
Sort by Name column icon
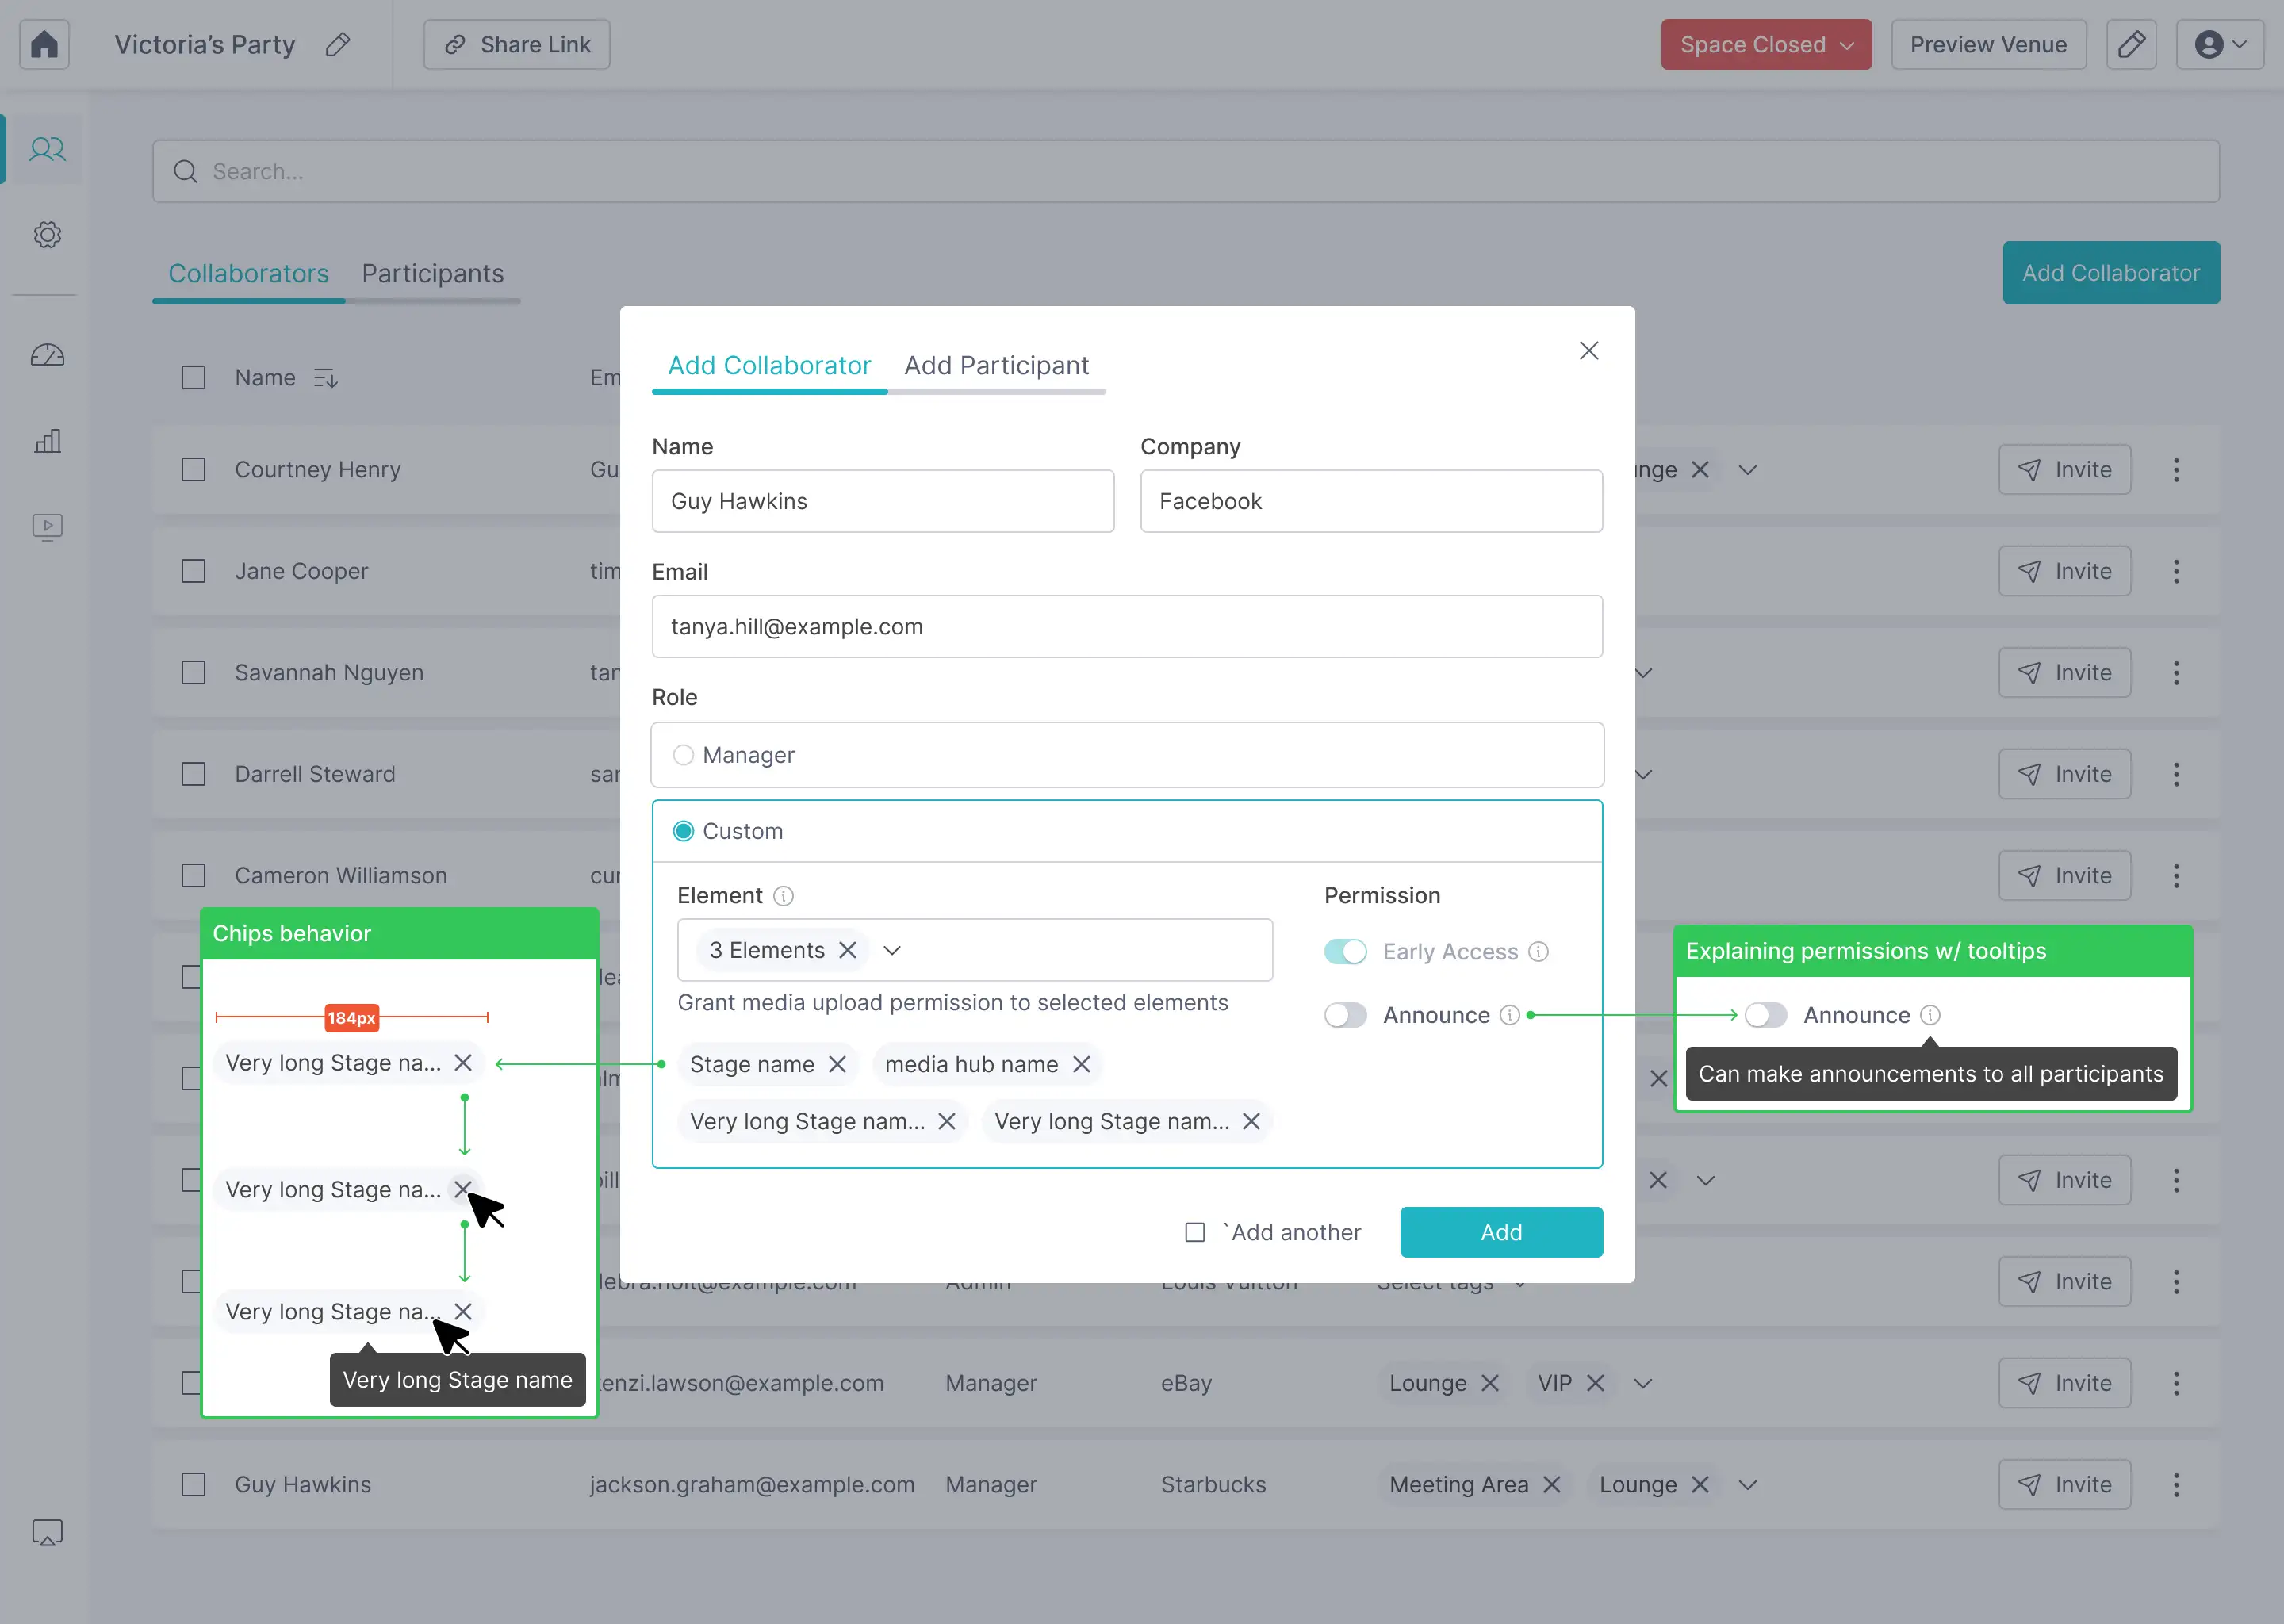click(325, 378)
